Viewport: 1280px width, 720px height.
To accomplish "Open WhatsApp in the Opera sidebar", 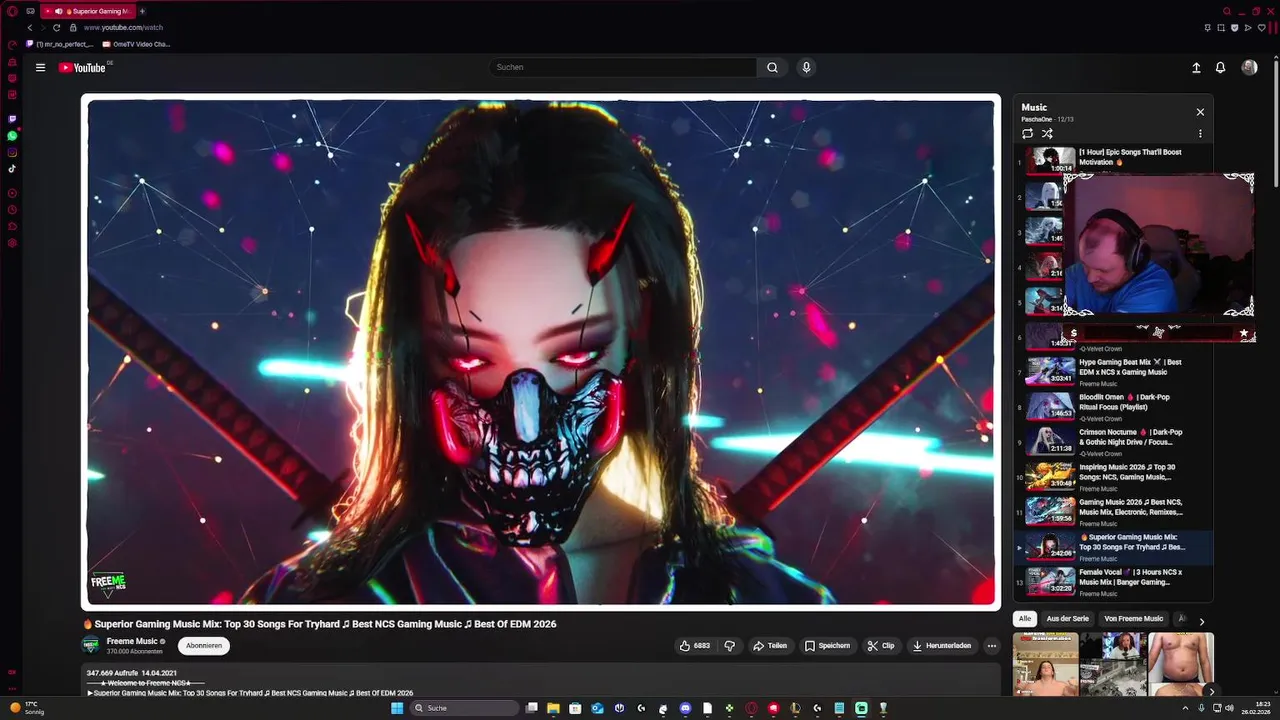I will click(x=12, y=136).
